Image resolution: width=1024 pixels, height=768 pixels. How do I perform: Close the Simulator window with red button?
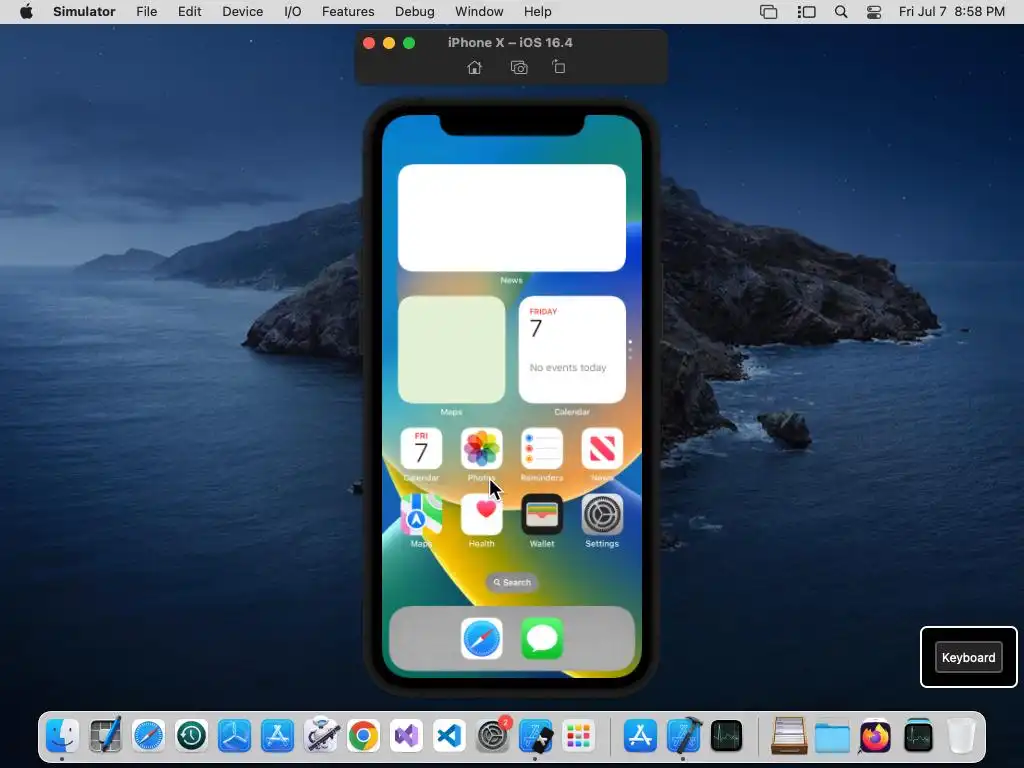pos(369,43)
